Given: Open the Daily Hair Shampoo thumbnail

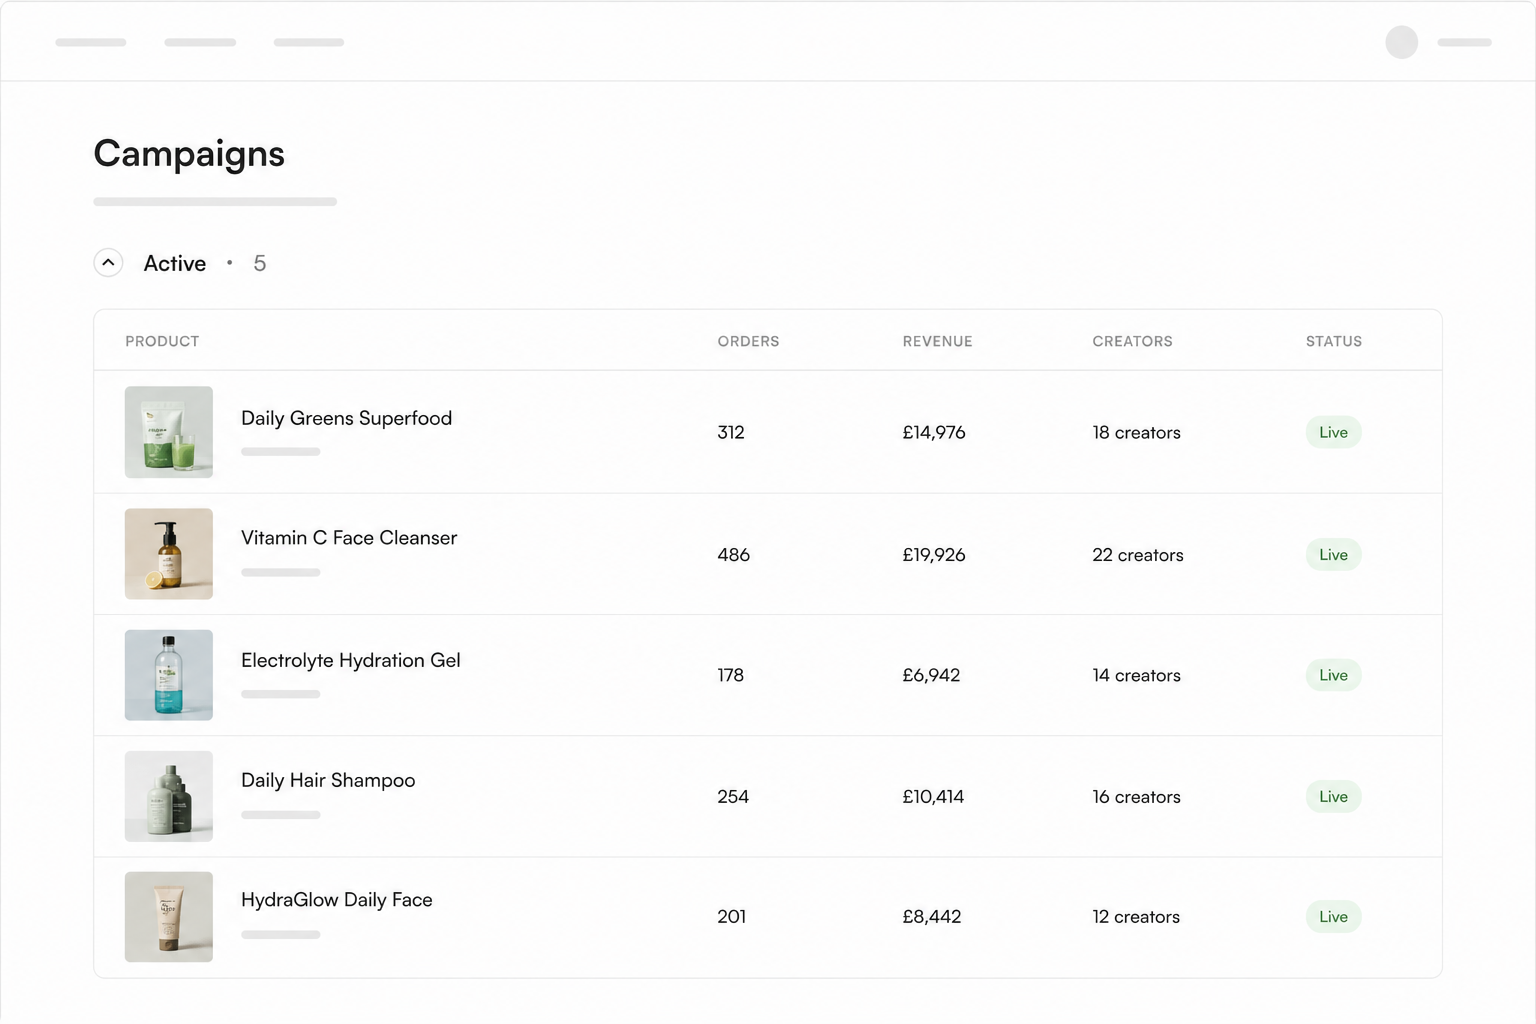Looking at the screenshot, I should [x=169, y=796].
